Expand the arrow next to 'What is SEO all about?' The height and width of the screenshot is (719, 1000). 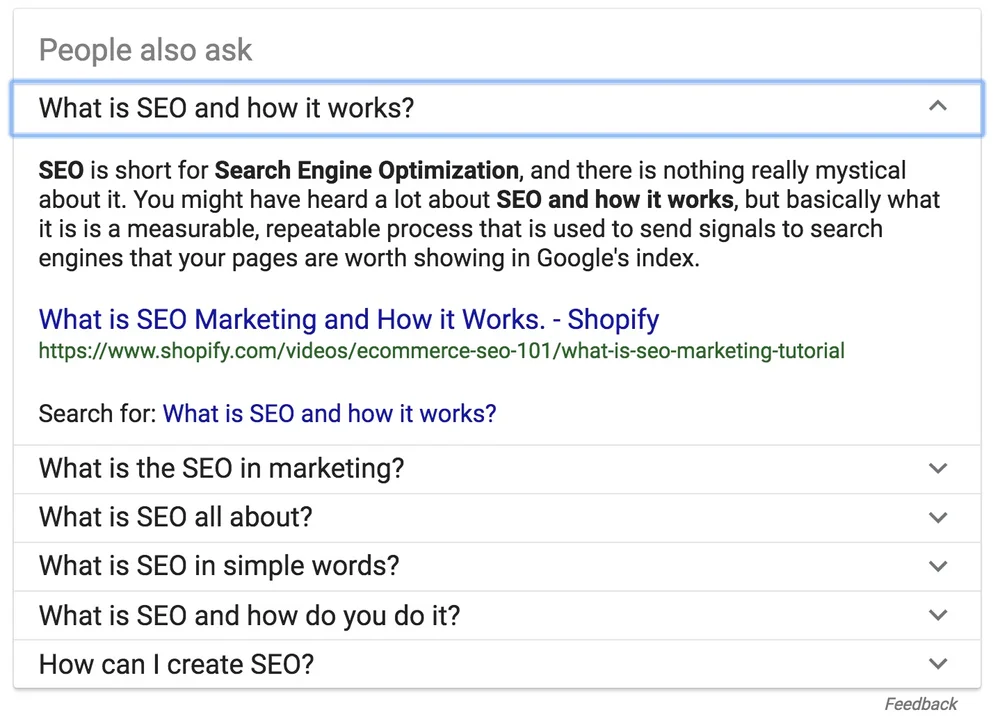point(937,517)
